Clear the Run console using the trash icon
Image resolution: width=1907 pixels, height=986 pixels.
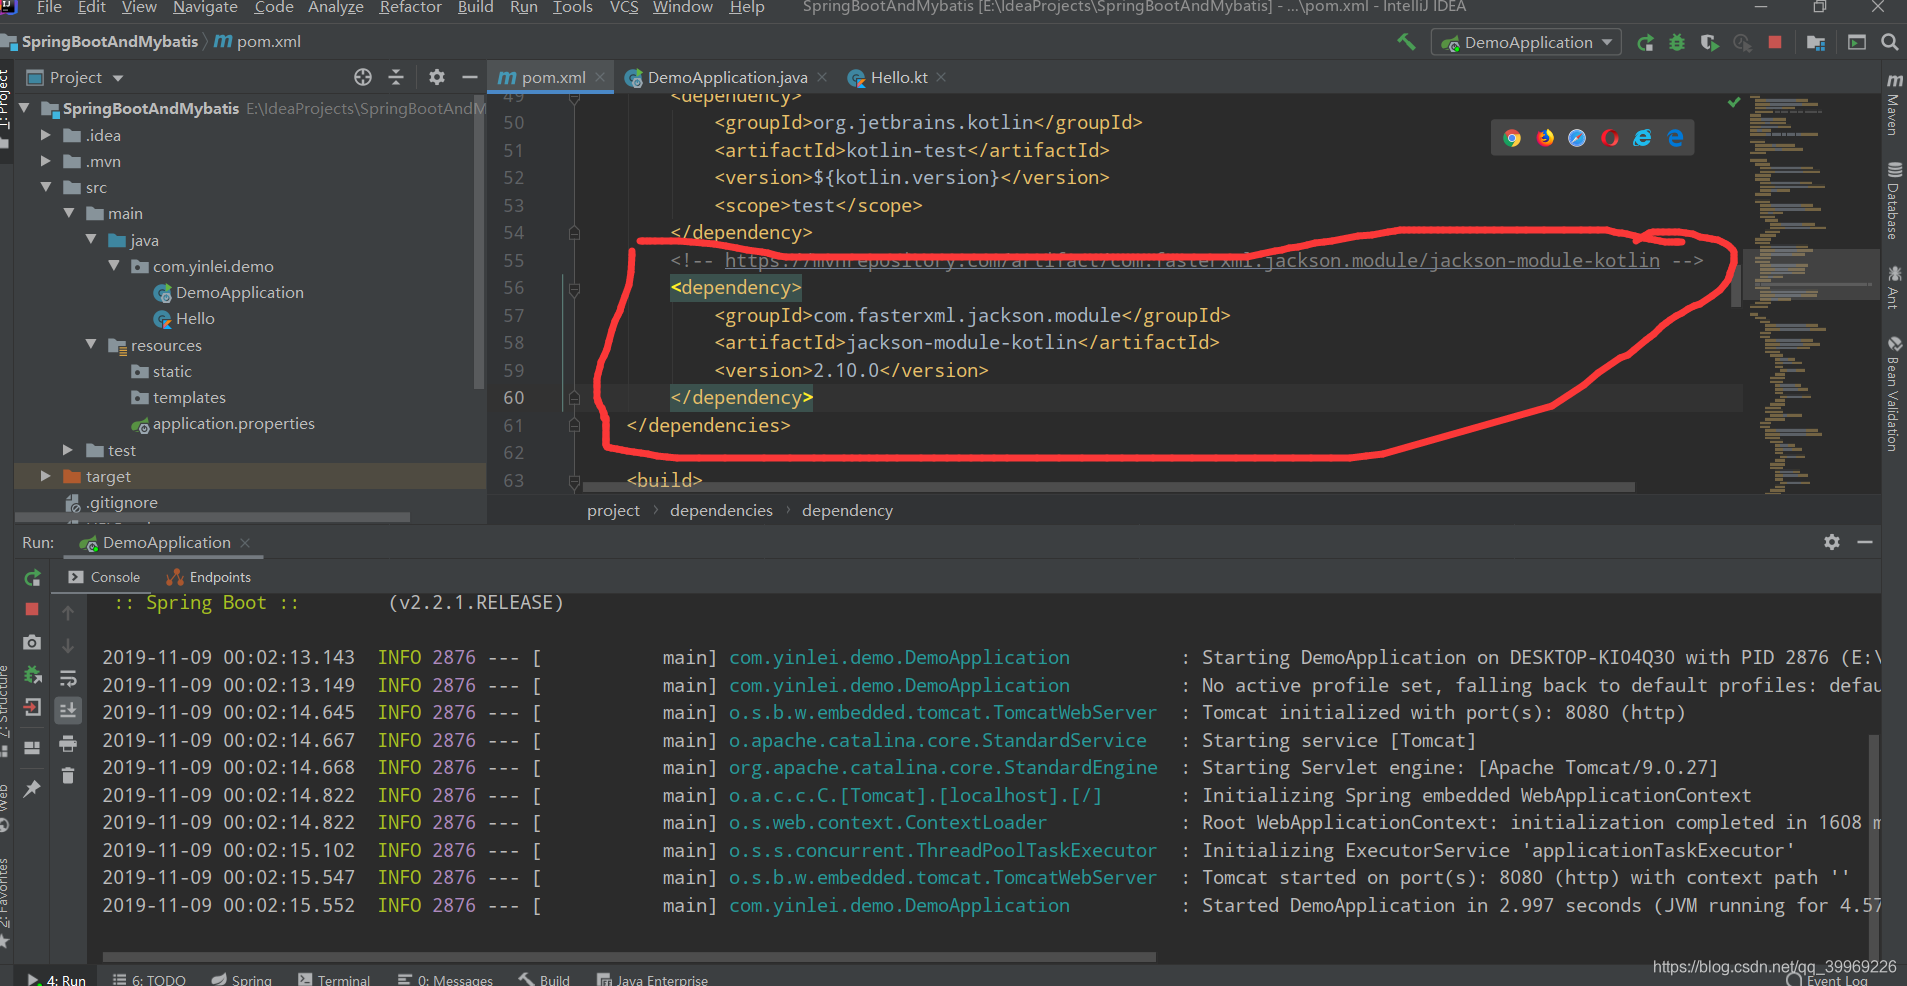68,775
